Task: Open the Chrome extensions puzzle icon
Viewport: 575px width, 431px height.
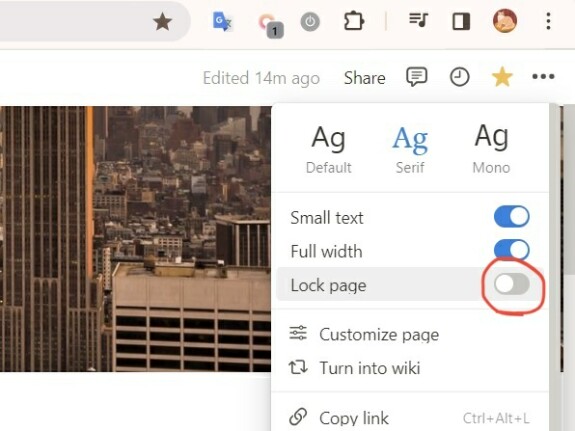Action: coord(354,21)
